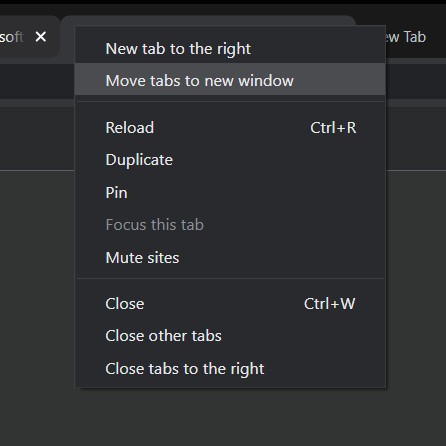Close the tab ending in "soft"
Screen dimensions: 446x446
point(41,36)
